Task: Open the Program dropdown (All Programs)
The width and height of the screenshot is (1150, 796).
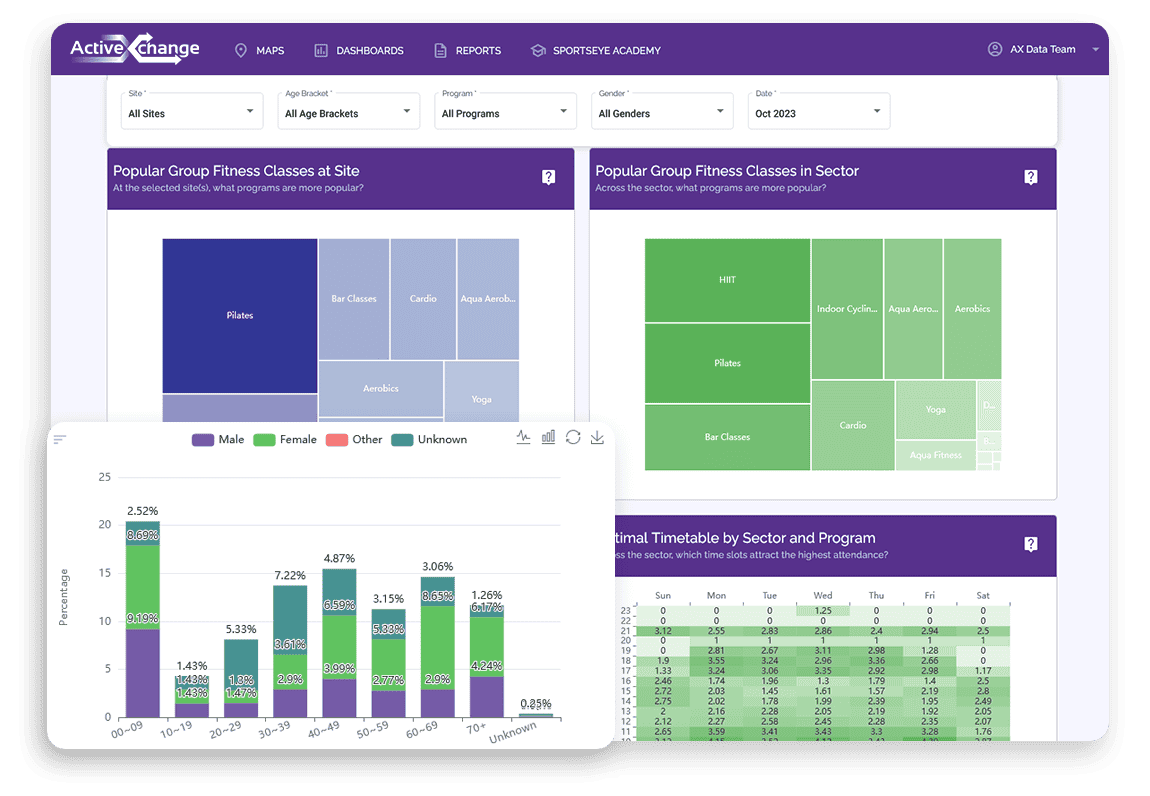Action: click(505, 111)
